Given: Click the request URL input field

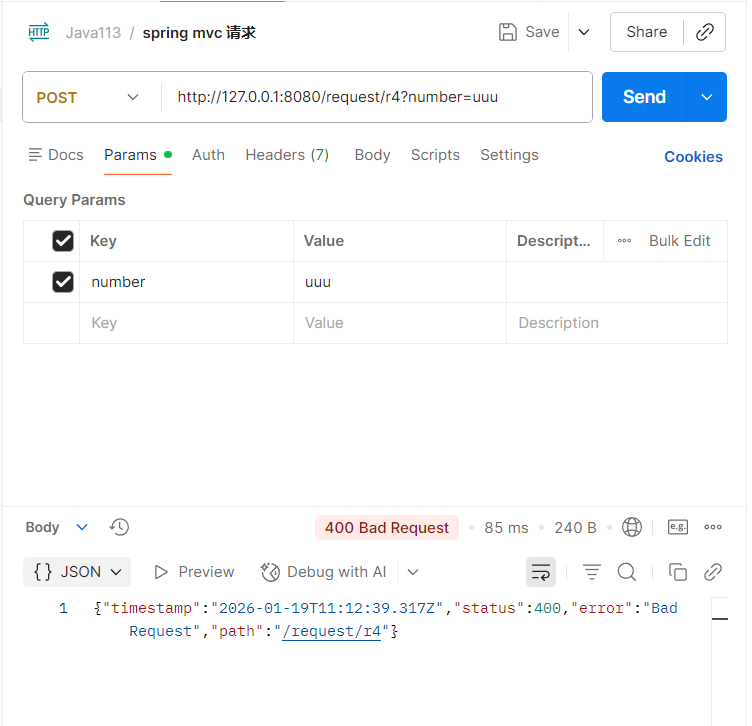Looking at the screenshot, I should (x=377, y=97).
